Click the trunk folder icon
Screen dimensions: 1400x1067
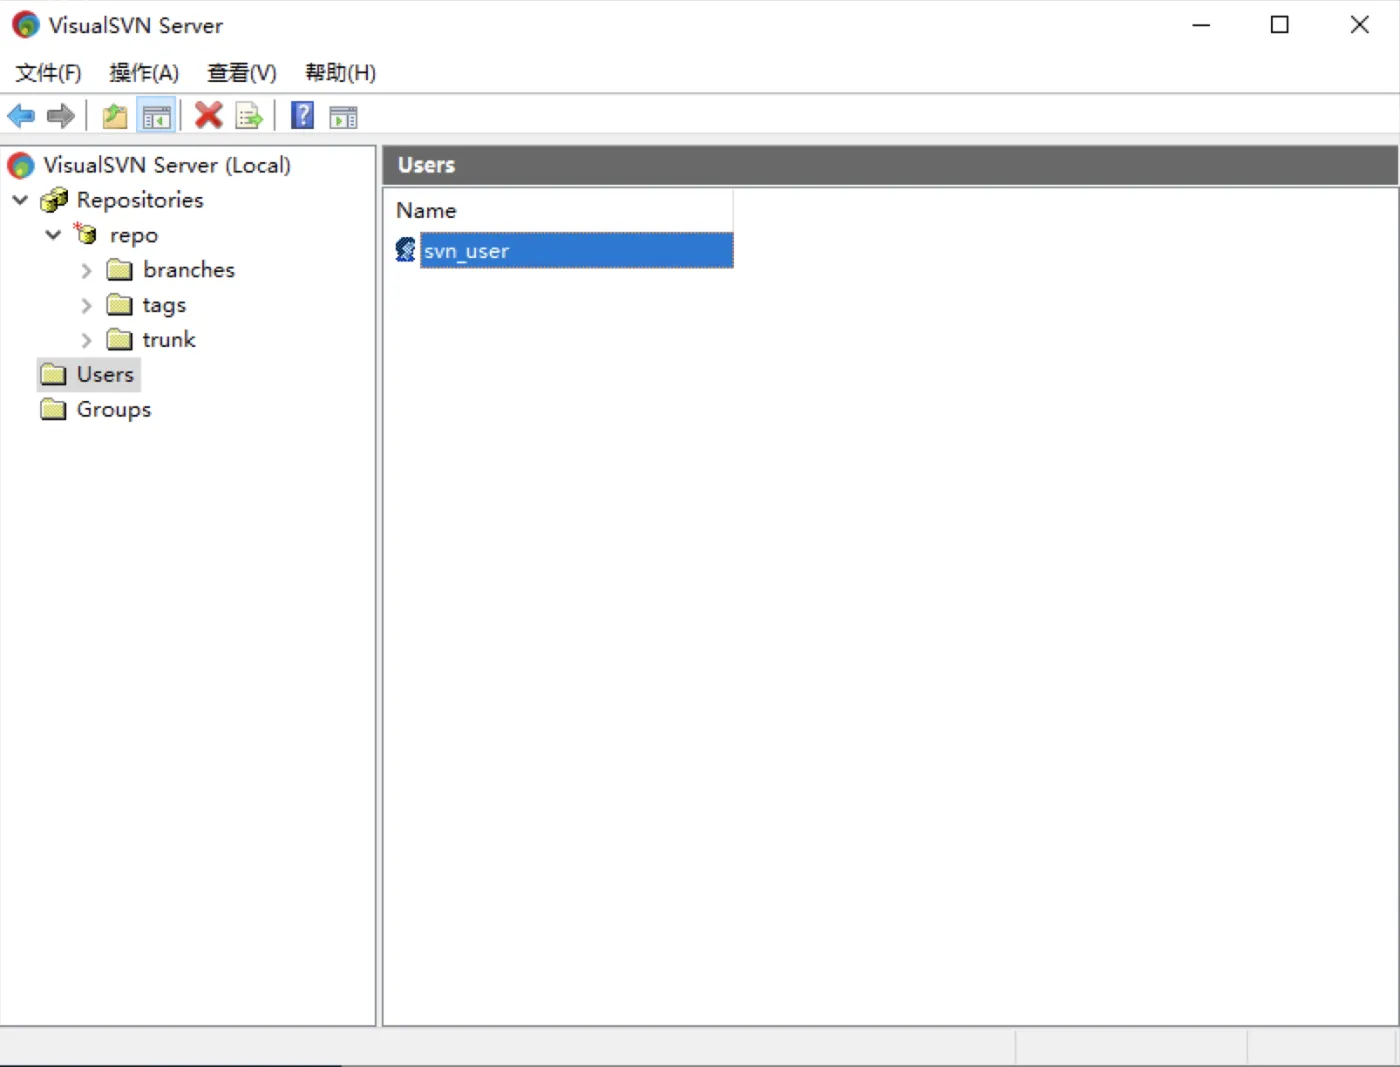click(x=119, y=340)
